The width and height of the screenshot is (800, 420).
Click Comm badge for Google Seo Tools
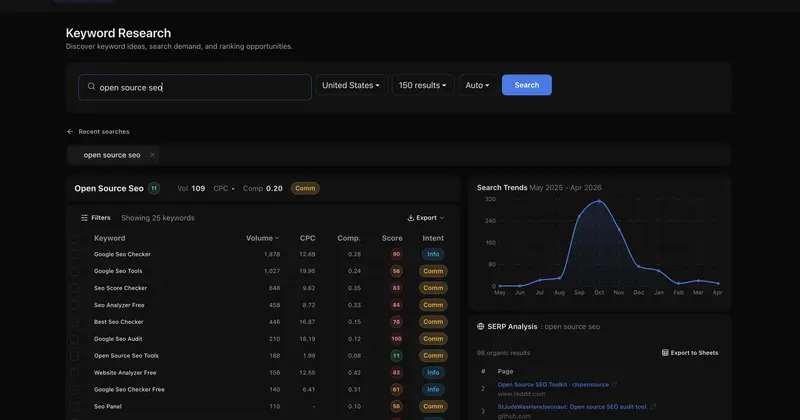(x=433, y=271)
